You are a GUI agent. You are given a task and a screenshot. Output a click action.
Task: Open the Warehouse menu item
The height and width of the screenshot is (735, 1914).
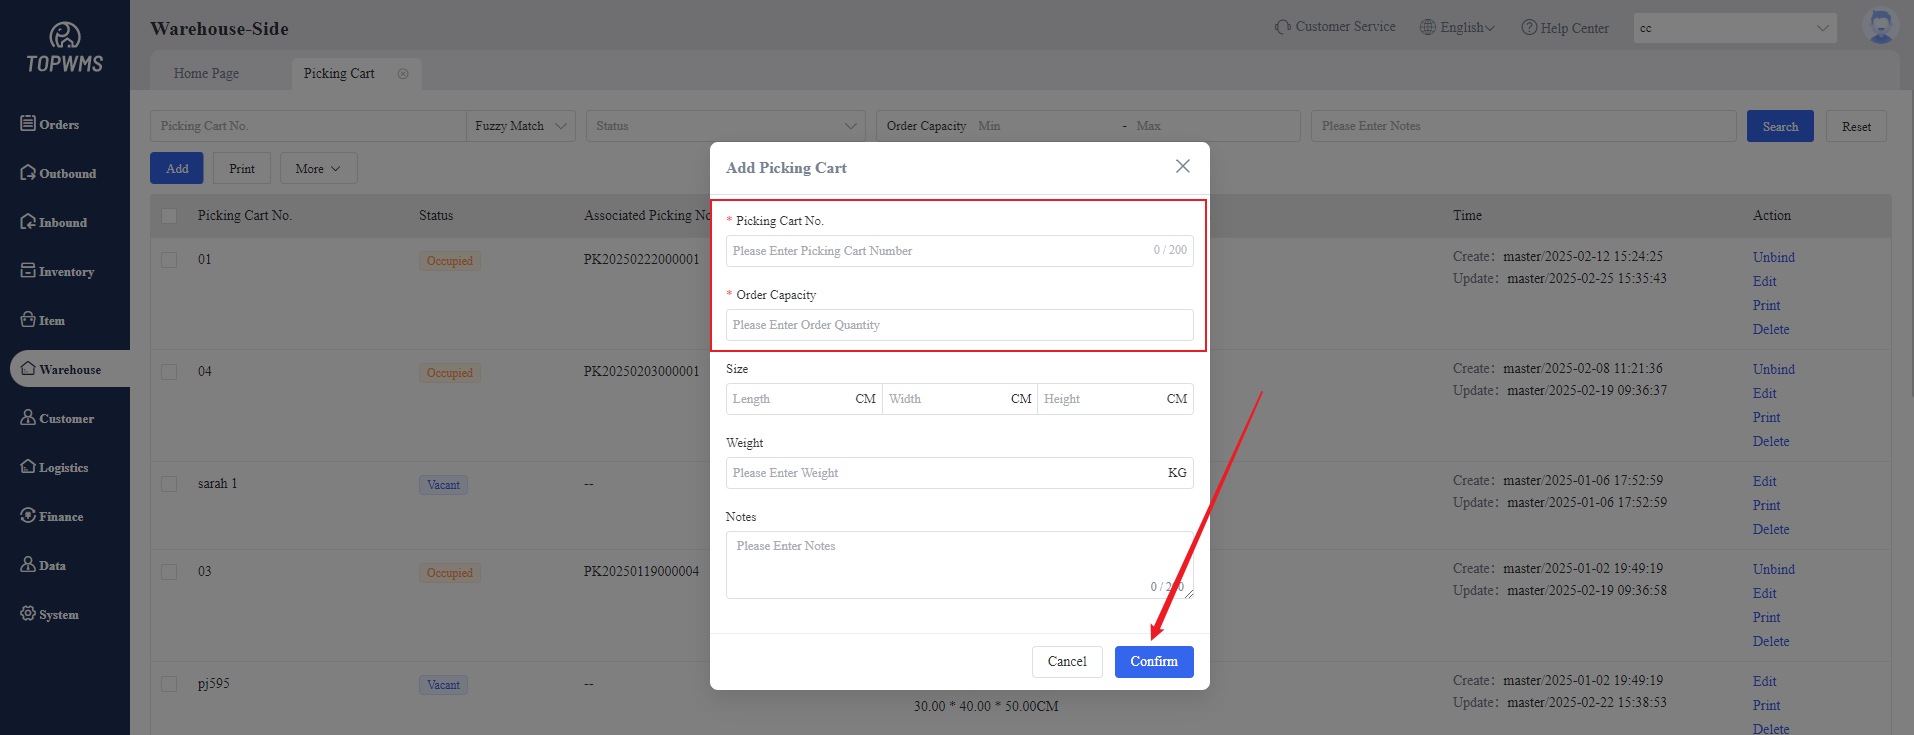tap(69, 369)
